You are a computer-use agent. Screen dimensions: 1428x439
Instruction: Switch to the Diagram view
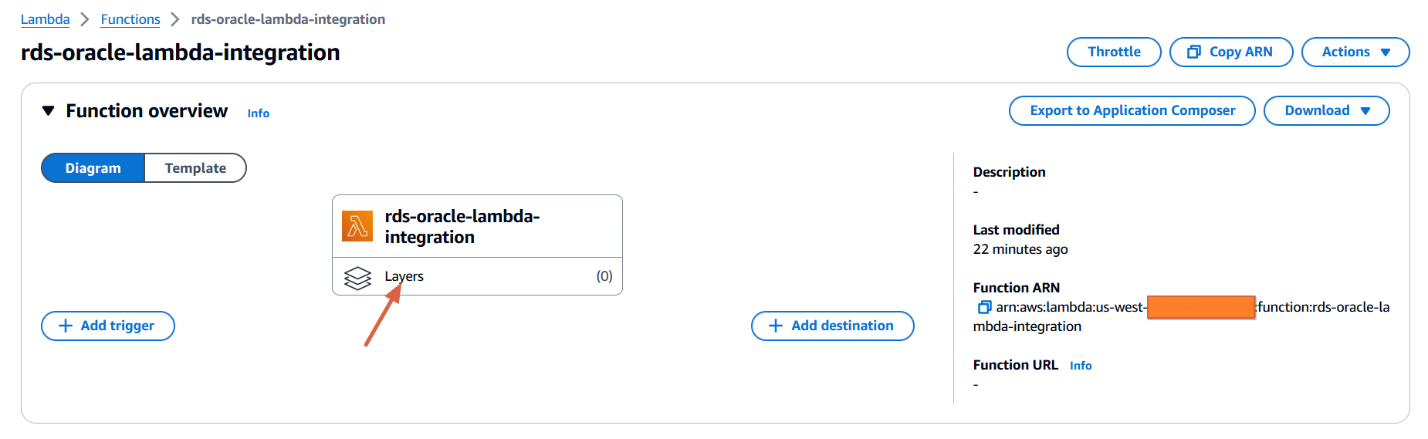click(x=93, y=168)
